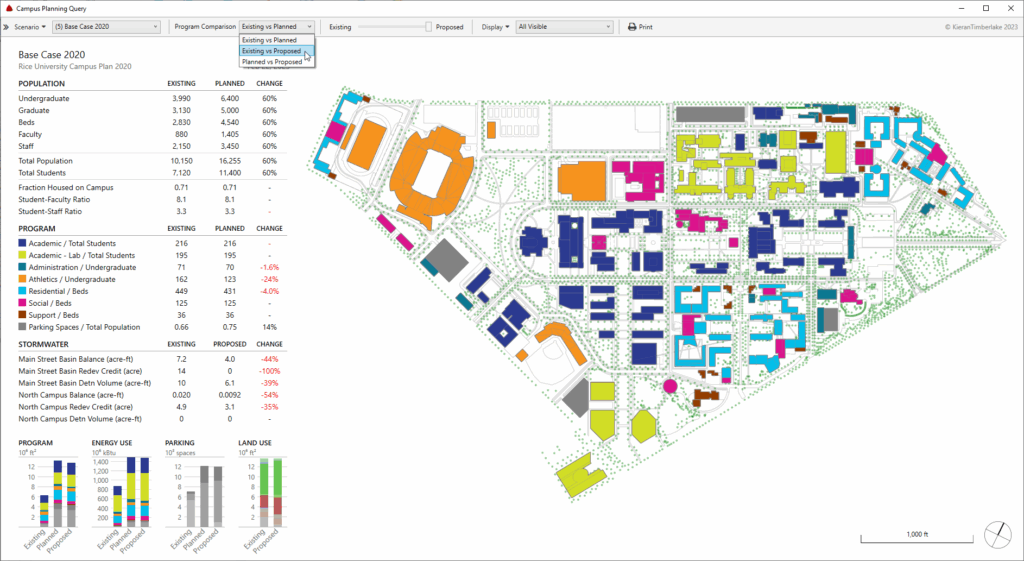Viewport: 1024px width, 561px height.
Task: Click the north arrow compass icon
Action: (x=996, y=535)
